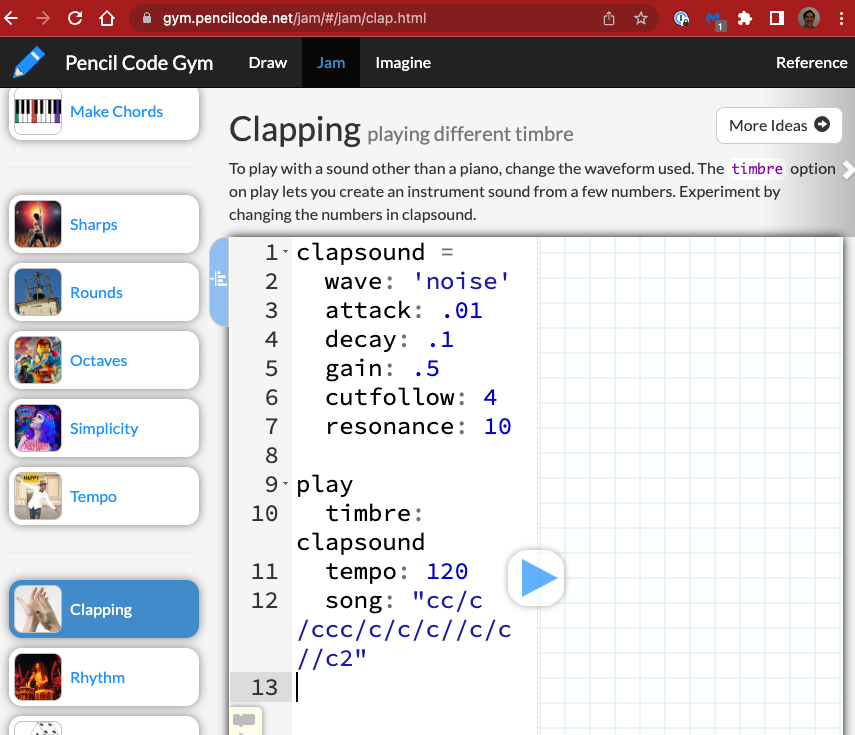Image resolution: width=855 pixels, height=735 pixels.
Task: Click the More Ideas button
Action: point(778,125)
